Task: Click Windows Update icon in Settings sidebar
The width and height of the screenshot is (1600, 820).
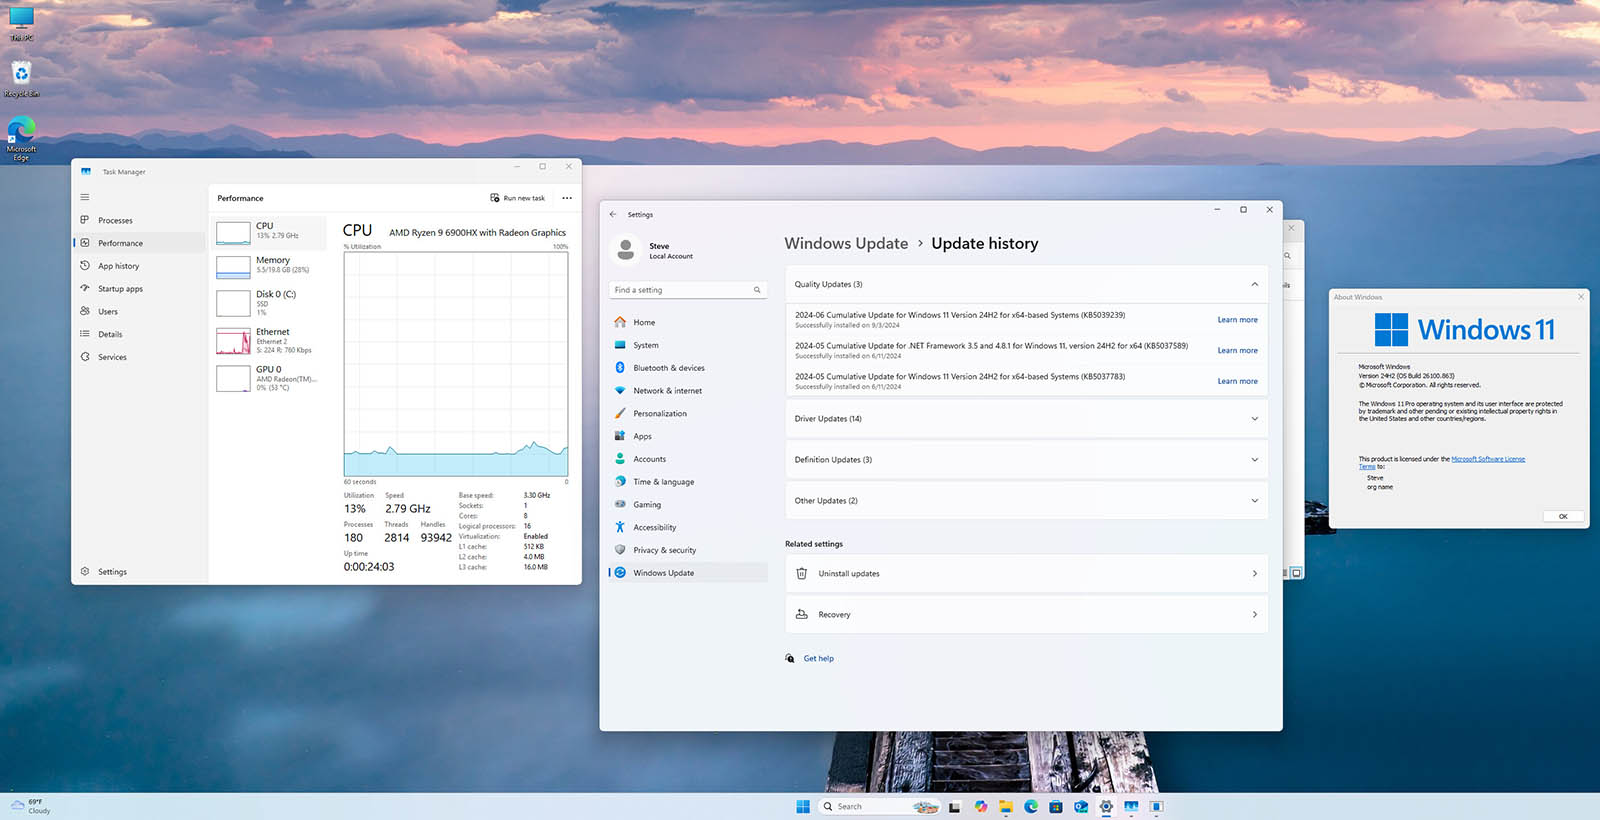Action: coord(620,573)
